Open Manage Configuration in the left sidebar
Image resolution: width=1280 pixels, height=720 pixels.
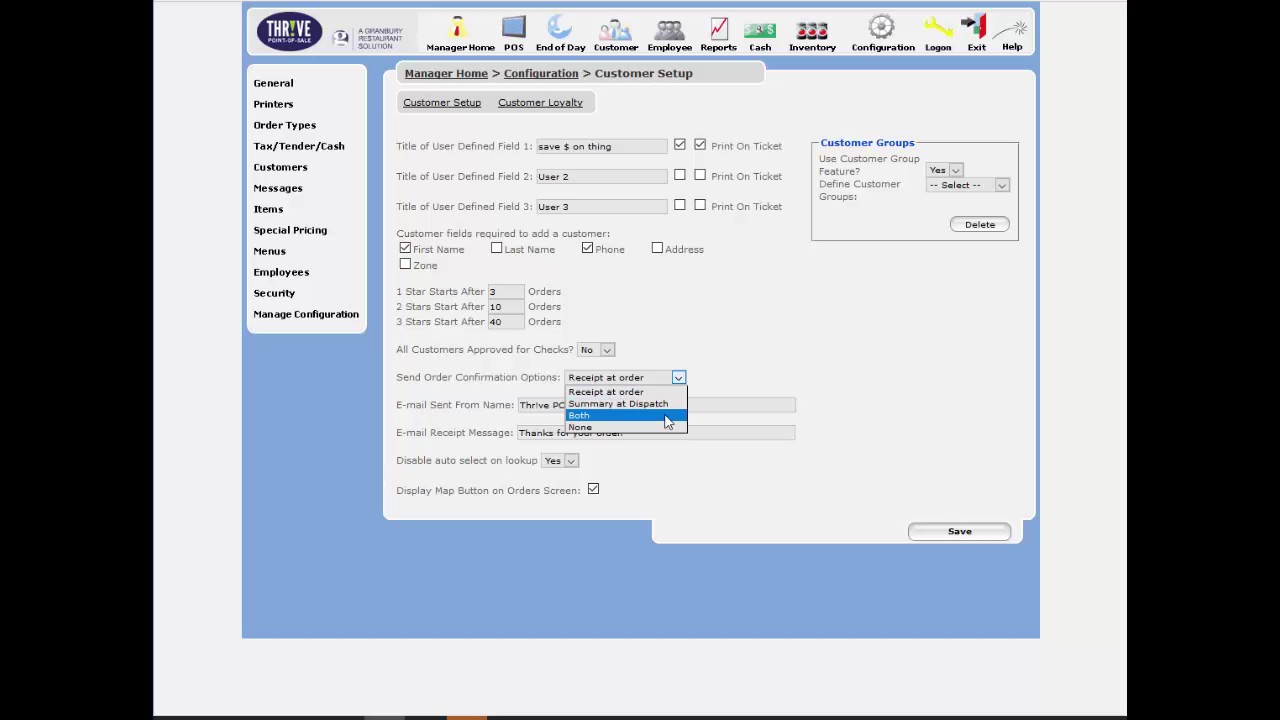click(x=306, y=314)
